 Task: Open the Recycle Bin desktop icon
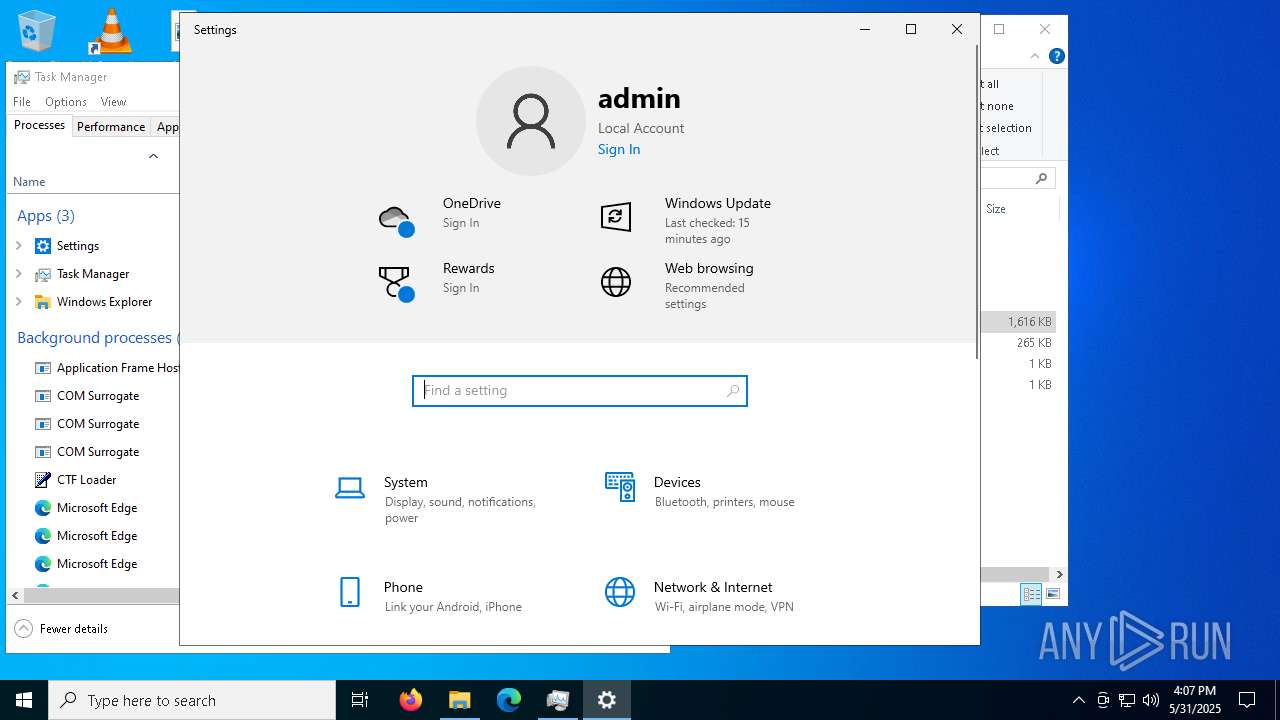click(36, 30)
